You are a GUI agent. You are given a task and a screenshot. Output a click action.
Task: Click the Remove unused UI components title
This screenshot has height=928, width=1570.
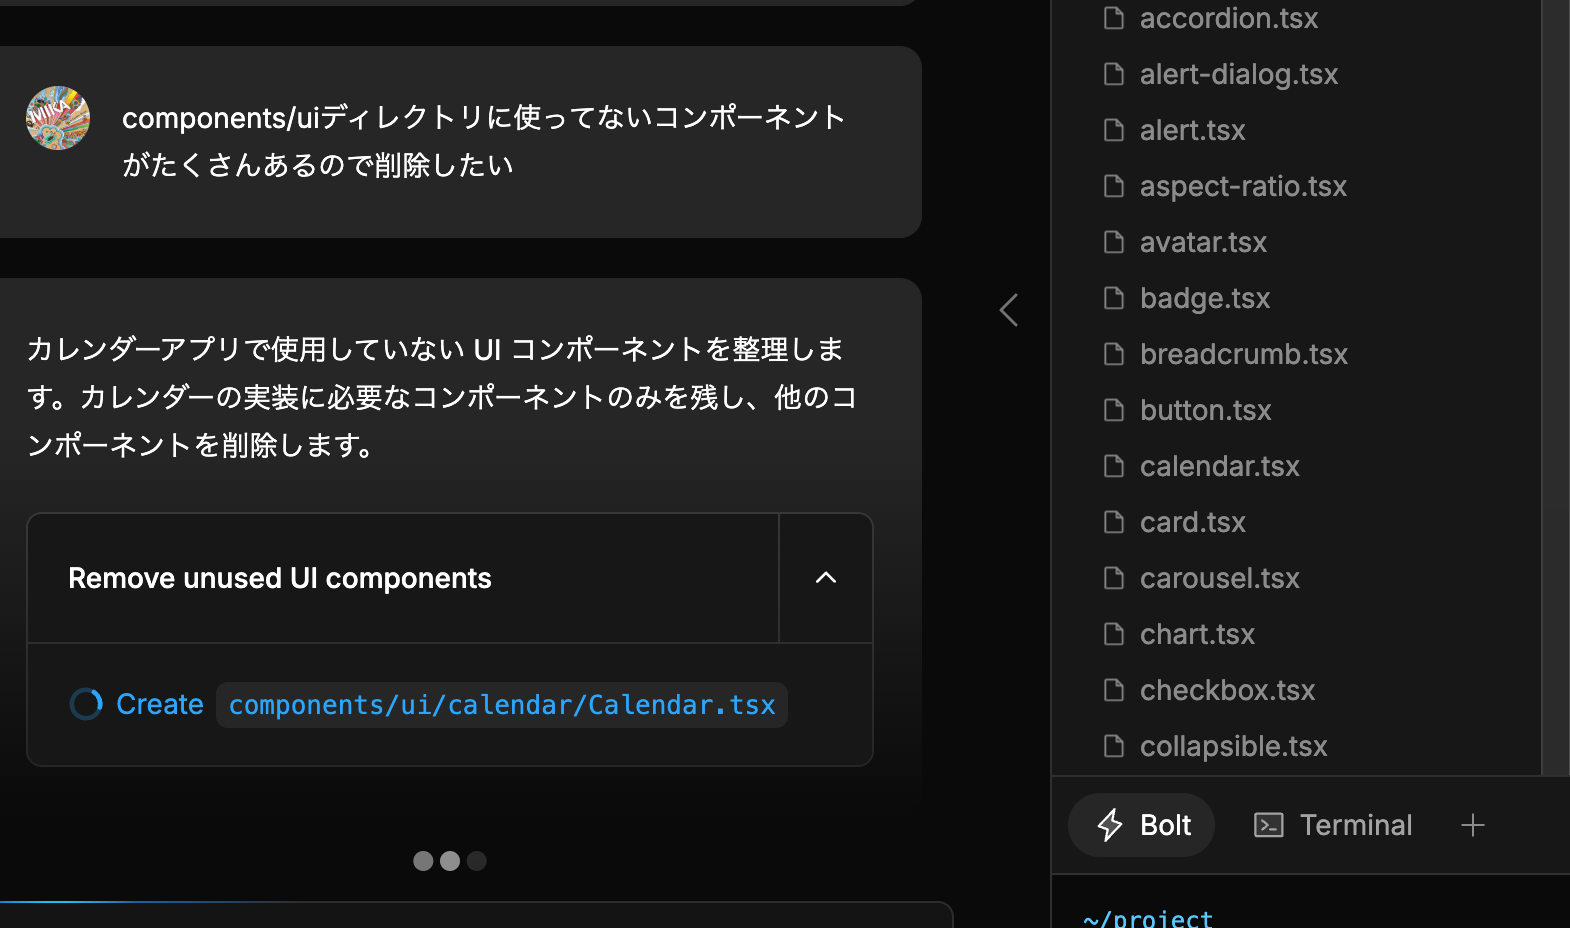point(280,578)
